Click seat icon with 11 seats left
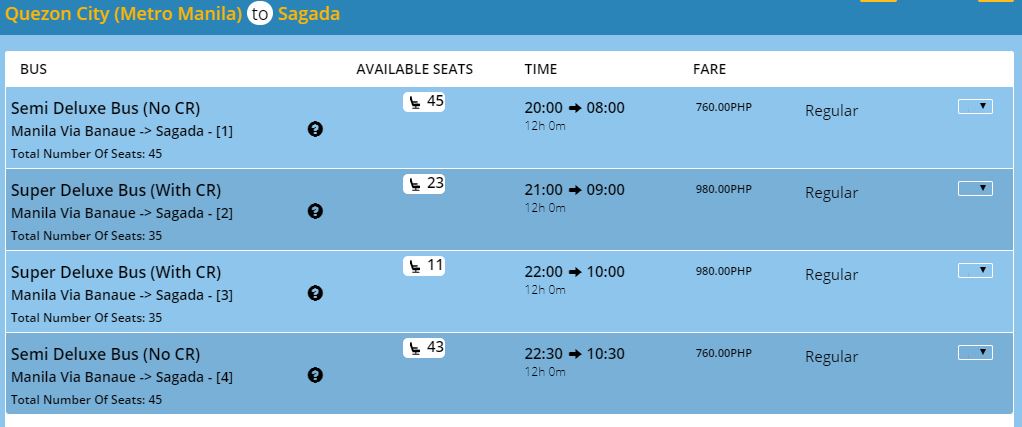This screenshot has height=427, width=1022. 424,266
